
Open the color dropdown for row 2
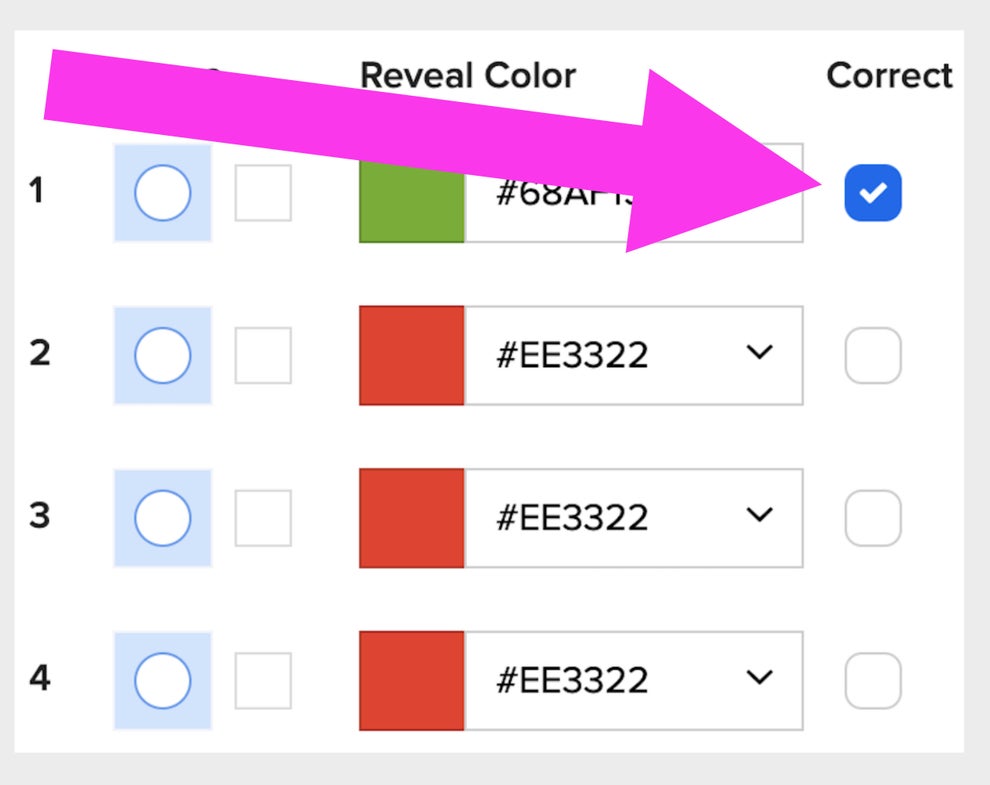pos(760,354)
